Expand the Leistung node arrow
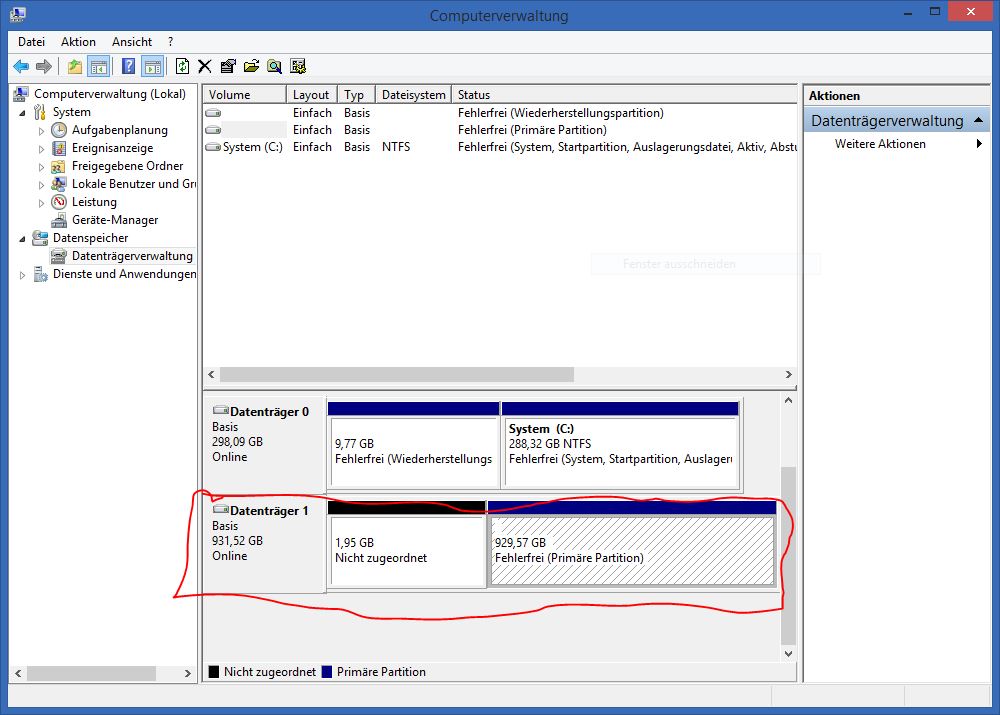Viewport: 1000px width, 715px height. tap(41, 203)
